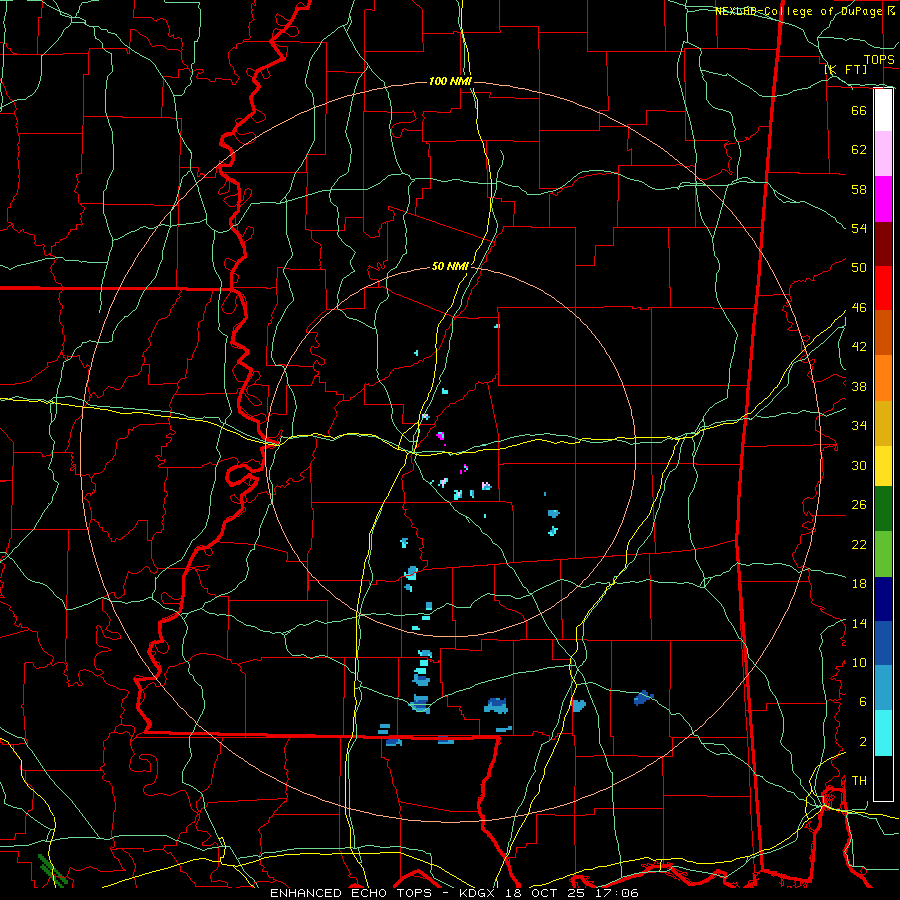This screenshot has height=900, width=900.
Task: Choose the gold 34 kft legend swatch
Action: [883, 423]
